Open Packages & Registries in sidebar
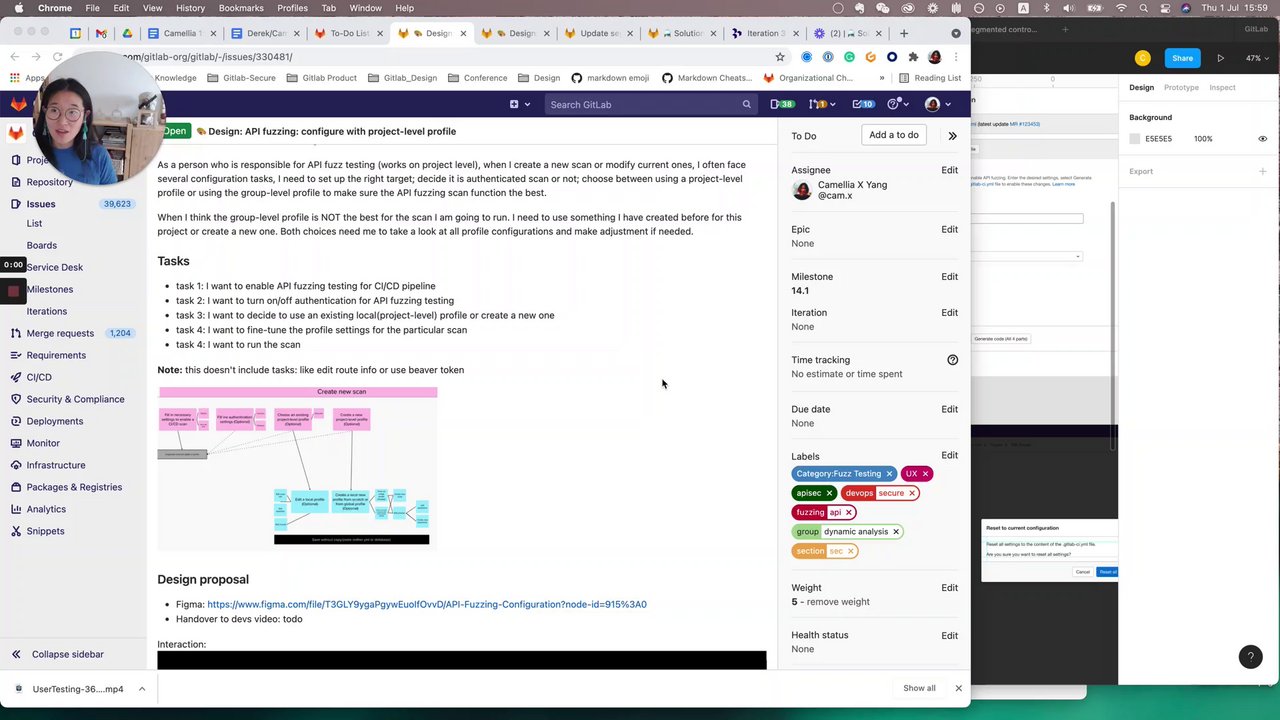The height and width of the screenshot is (720, 1280). tap(74, 487)
